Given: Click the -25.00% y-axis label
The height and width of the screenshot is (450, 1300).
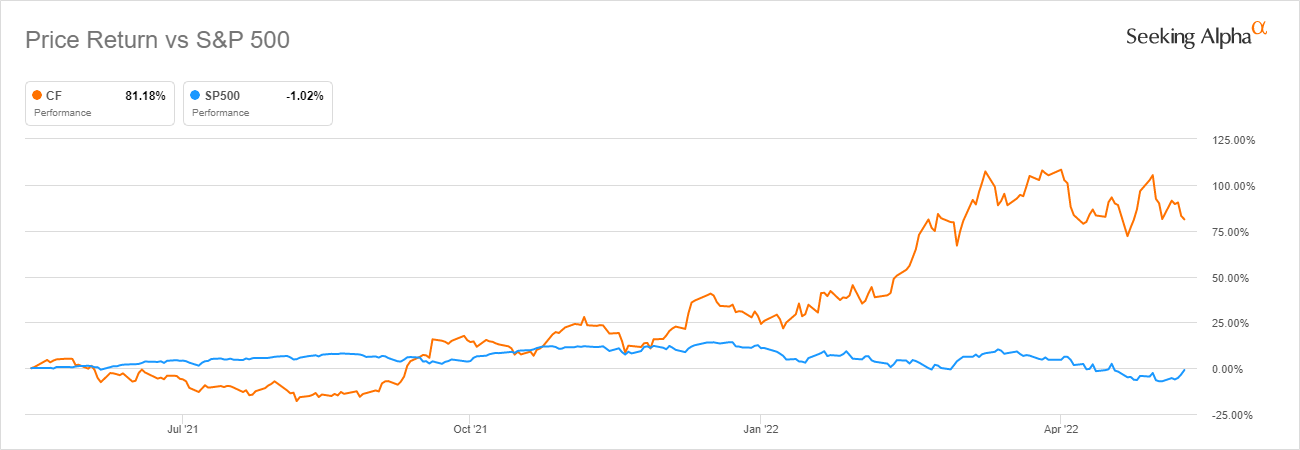Looking at the screenshot, I should 1234,415.
